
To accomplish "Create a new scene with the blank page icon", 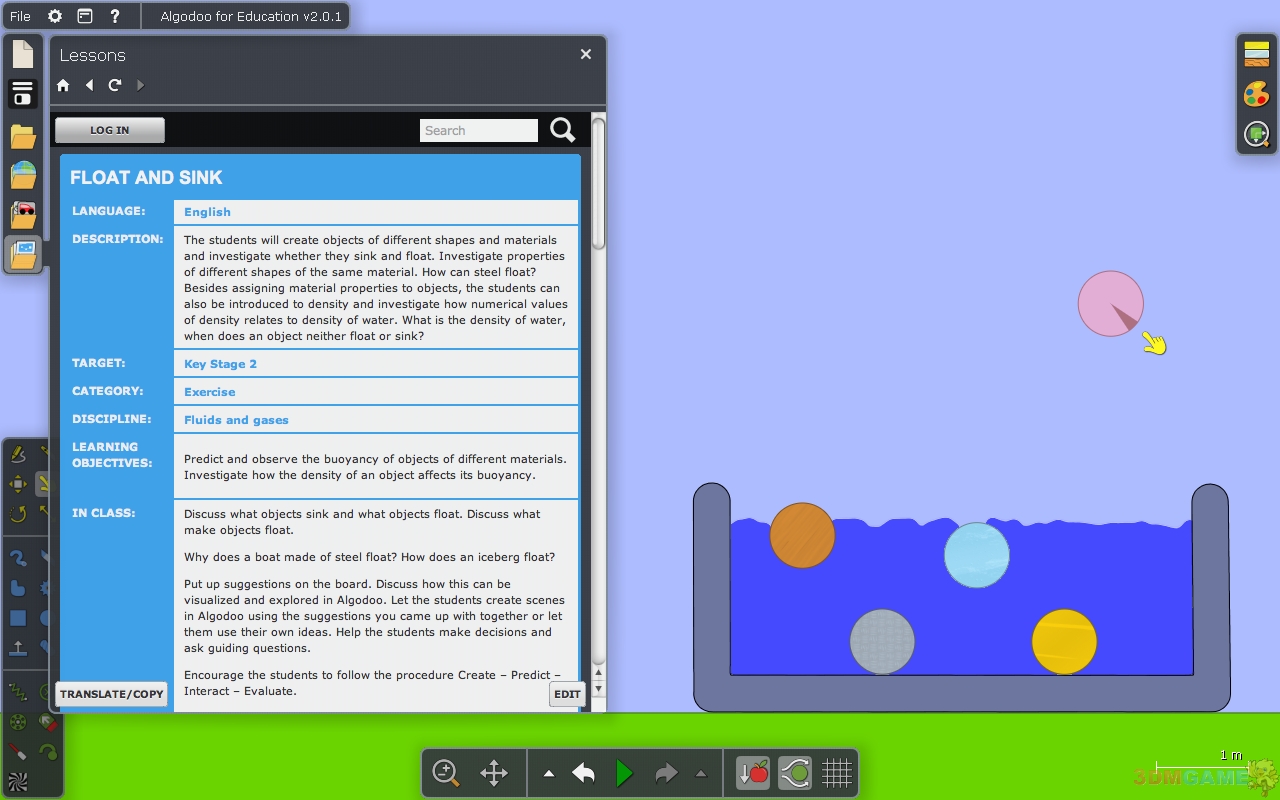I will (23, 54).
